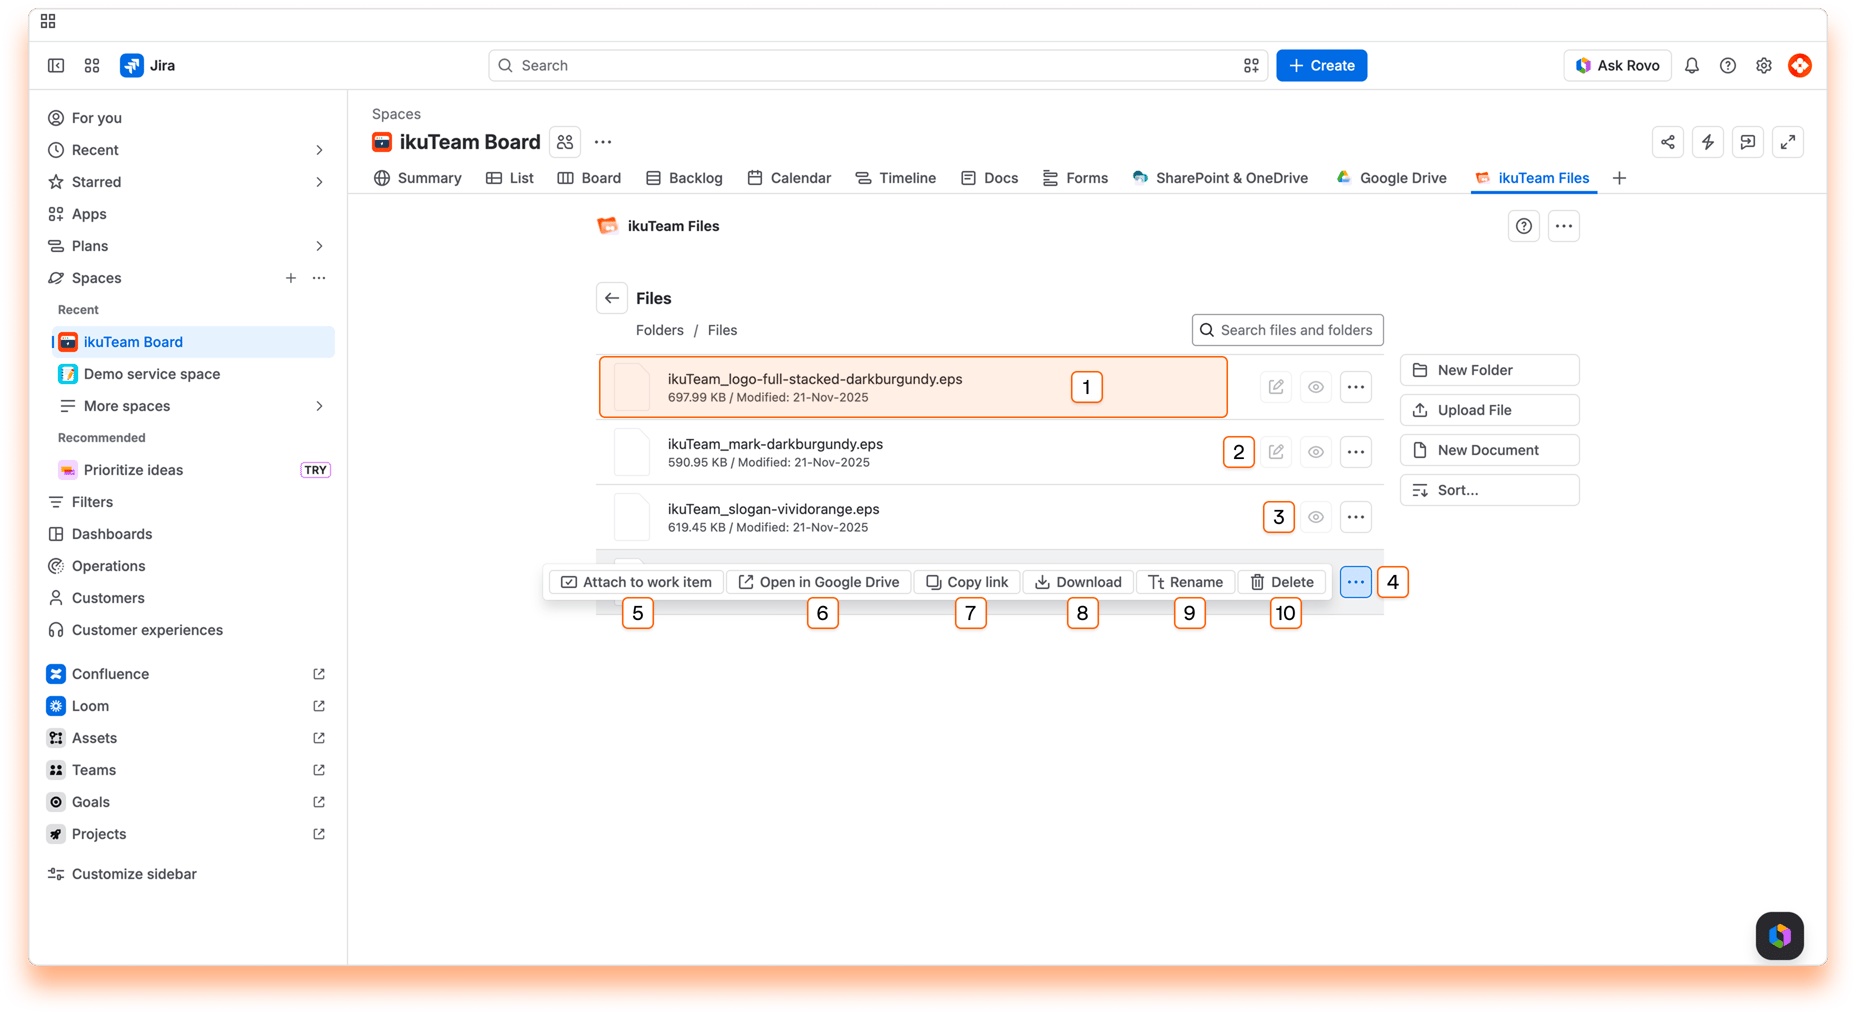Viewport: 1856px width, 1014px height.
Task: Enter full screen with the expand icon
Action: point(1788,142)
